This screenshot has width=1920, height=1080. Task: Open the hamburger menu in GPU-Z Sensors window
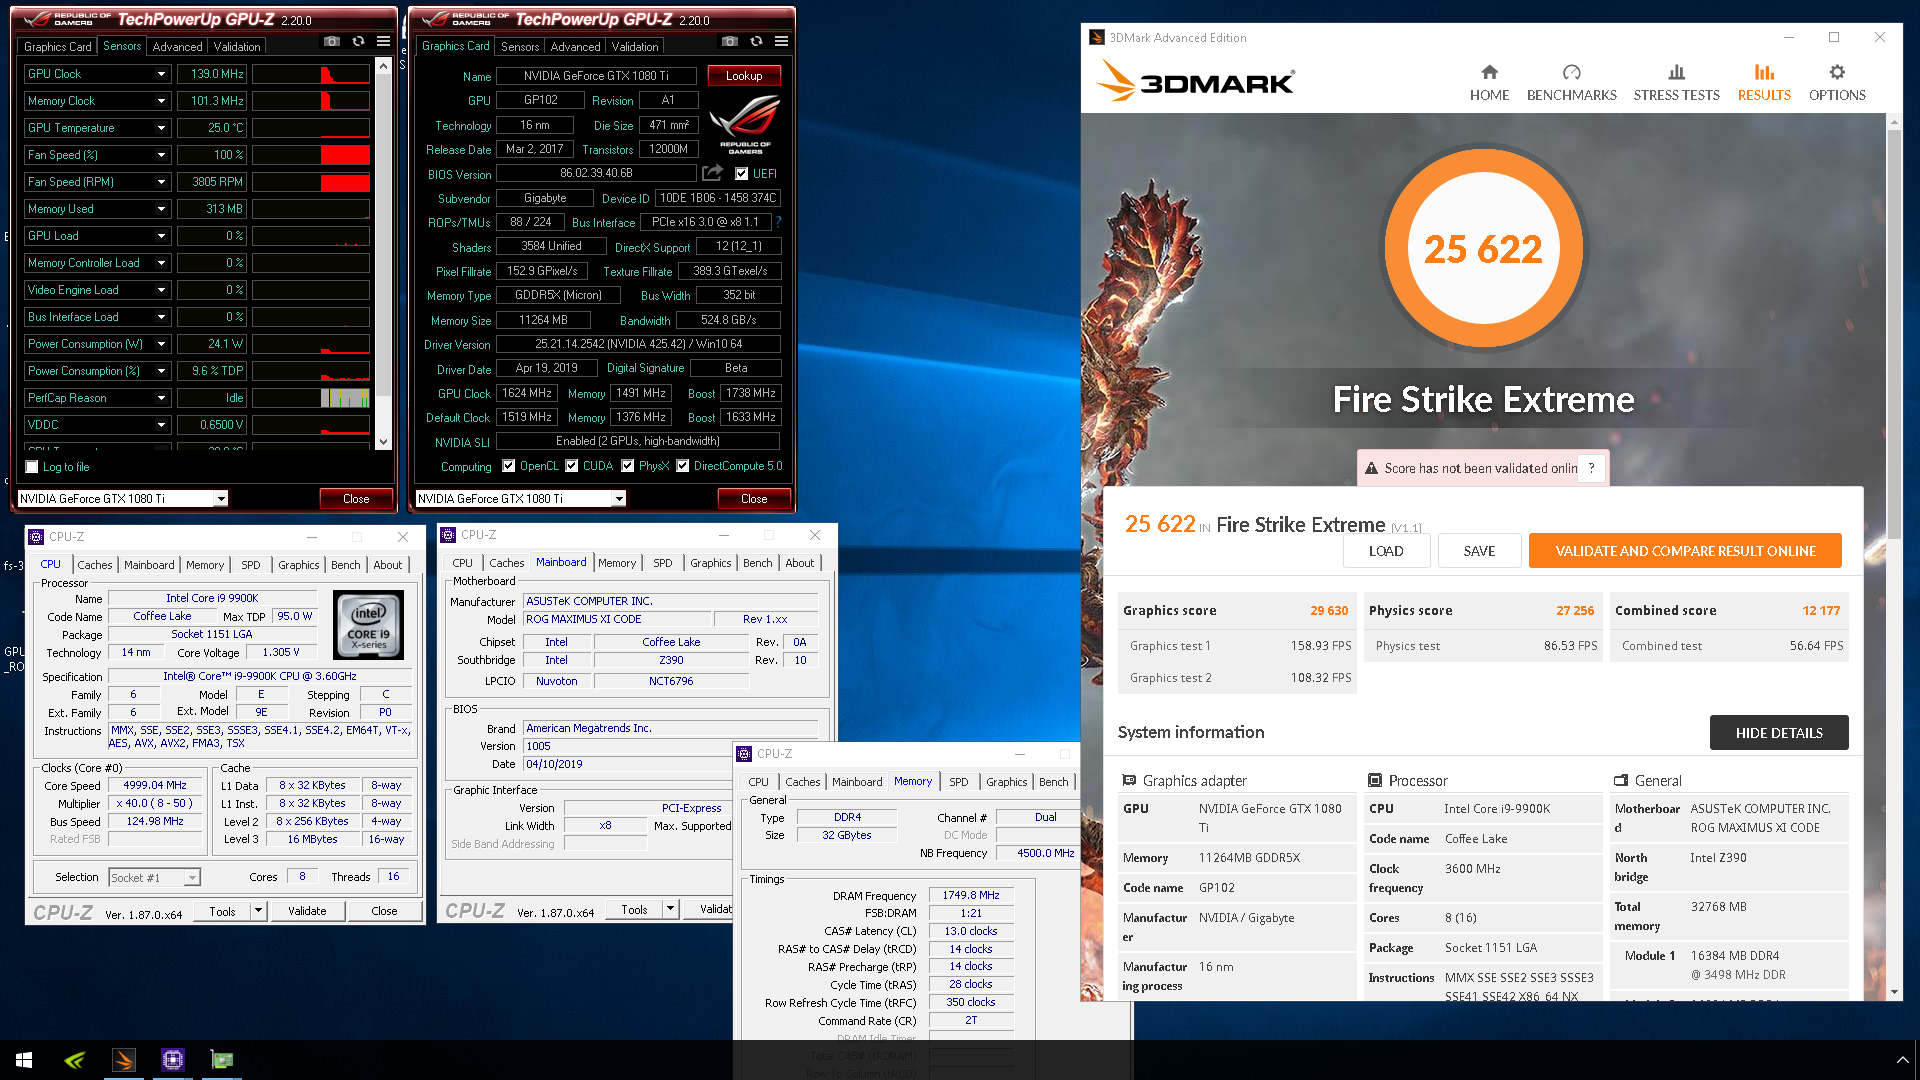tap(383, 41)
